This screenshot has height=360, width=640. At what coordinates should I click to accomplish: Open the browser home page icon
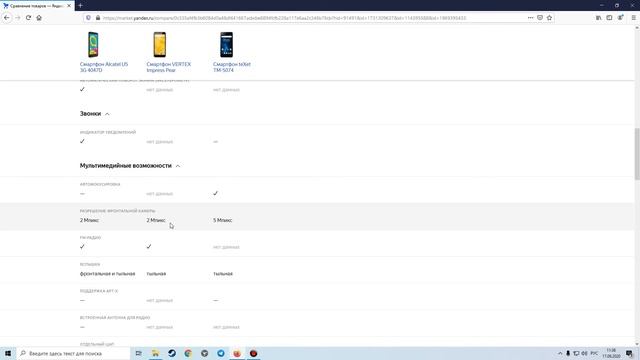pos(39,18)
